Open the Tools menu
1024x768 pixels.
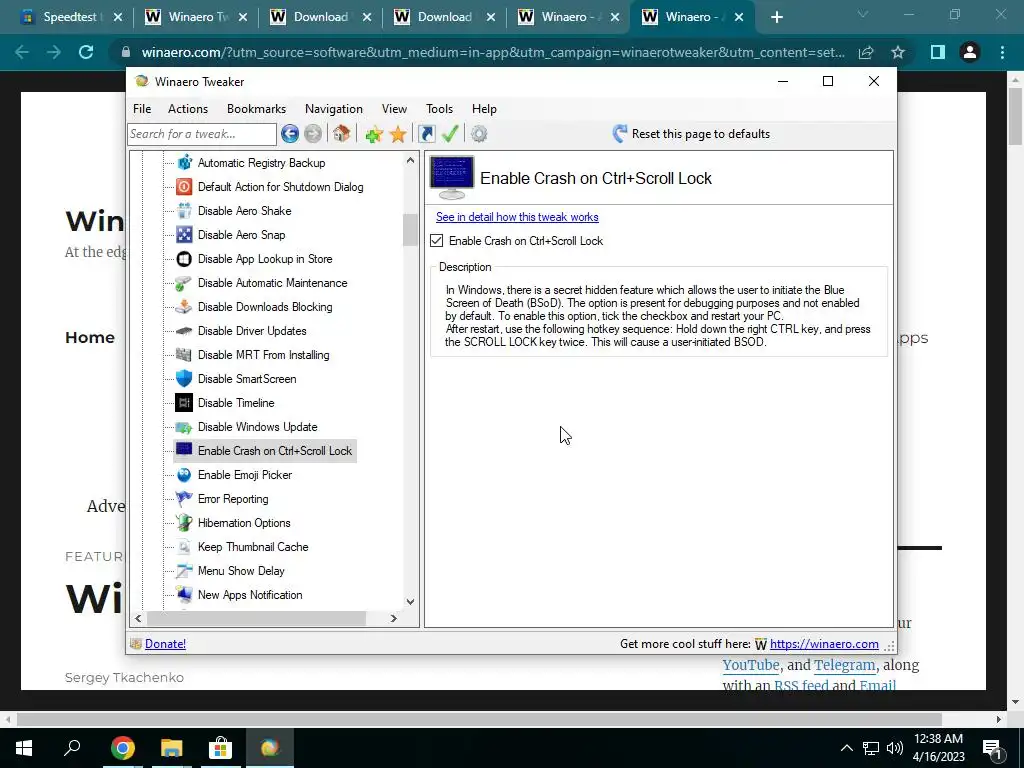440,109
